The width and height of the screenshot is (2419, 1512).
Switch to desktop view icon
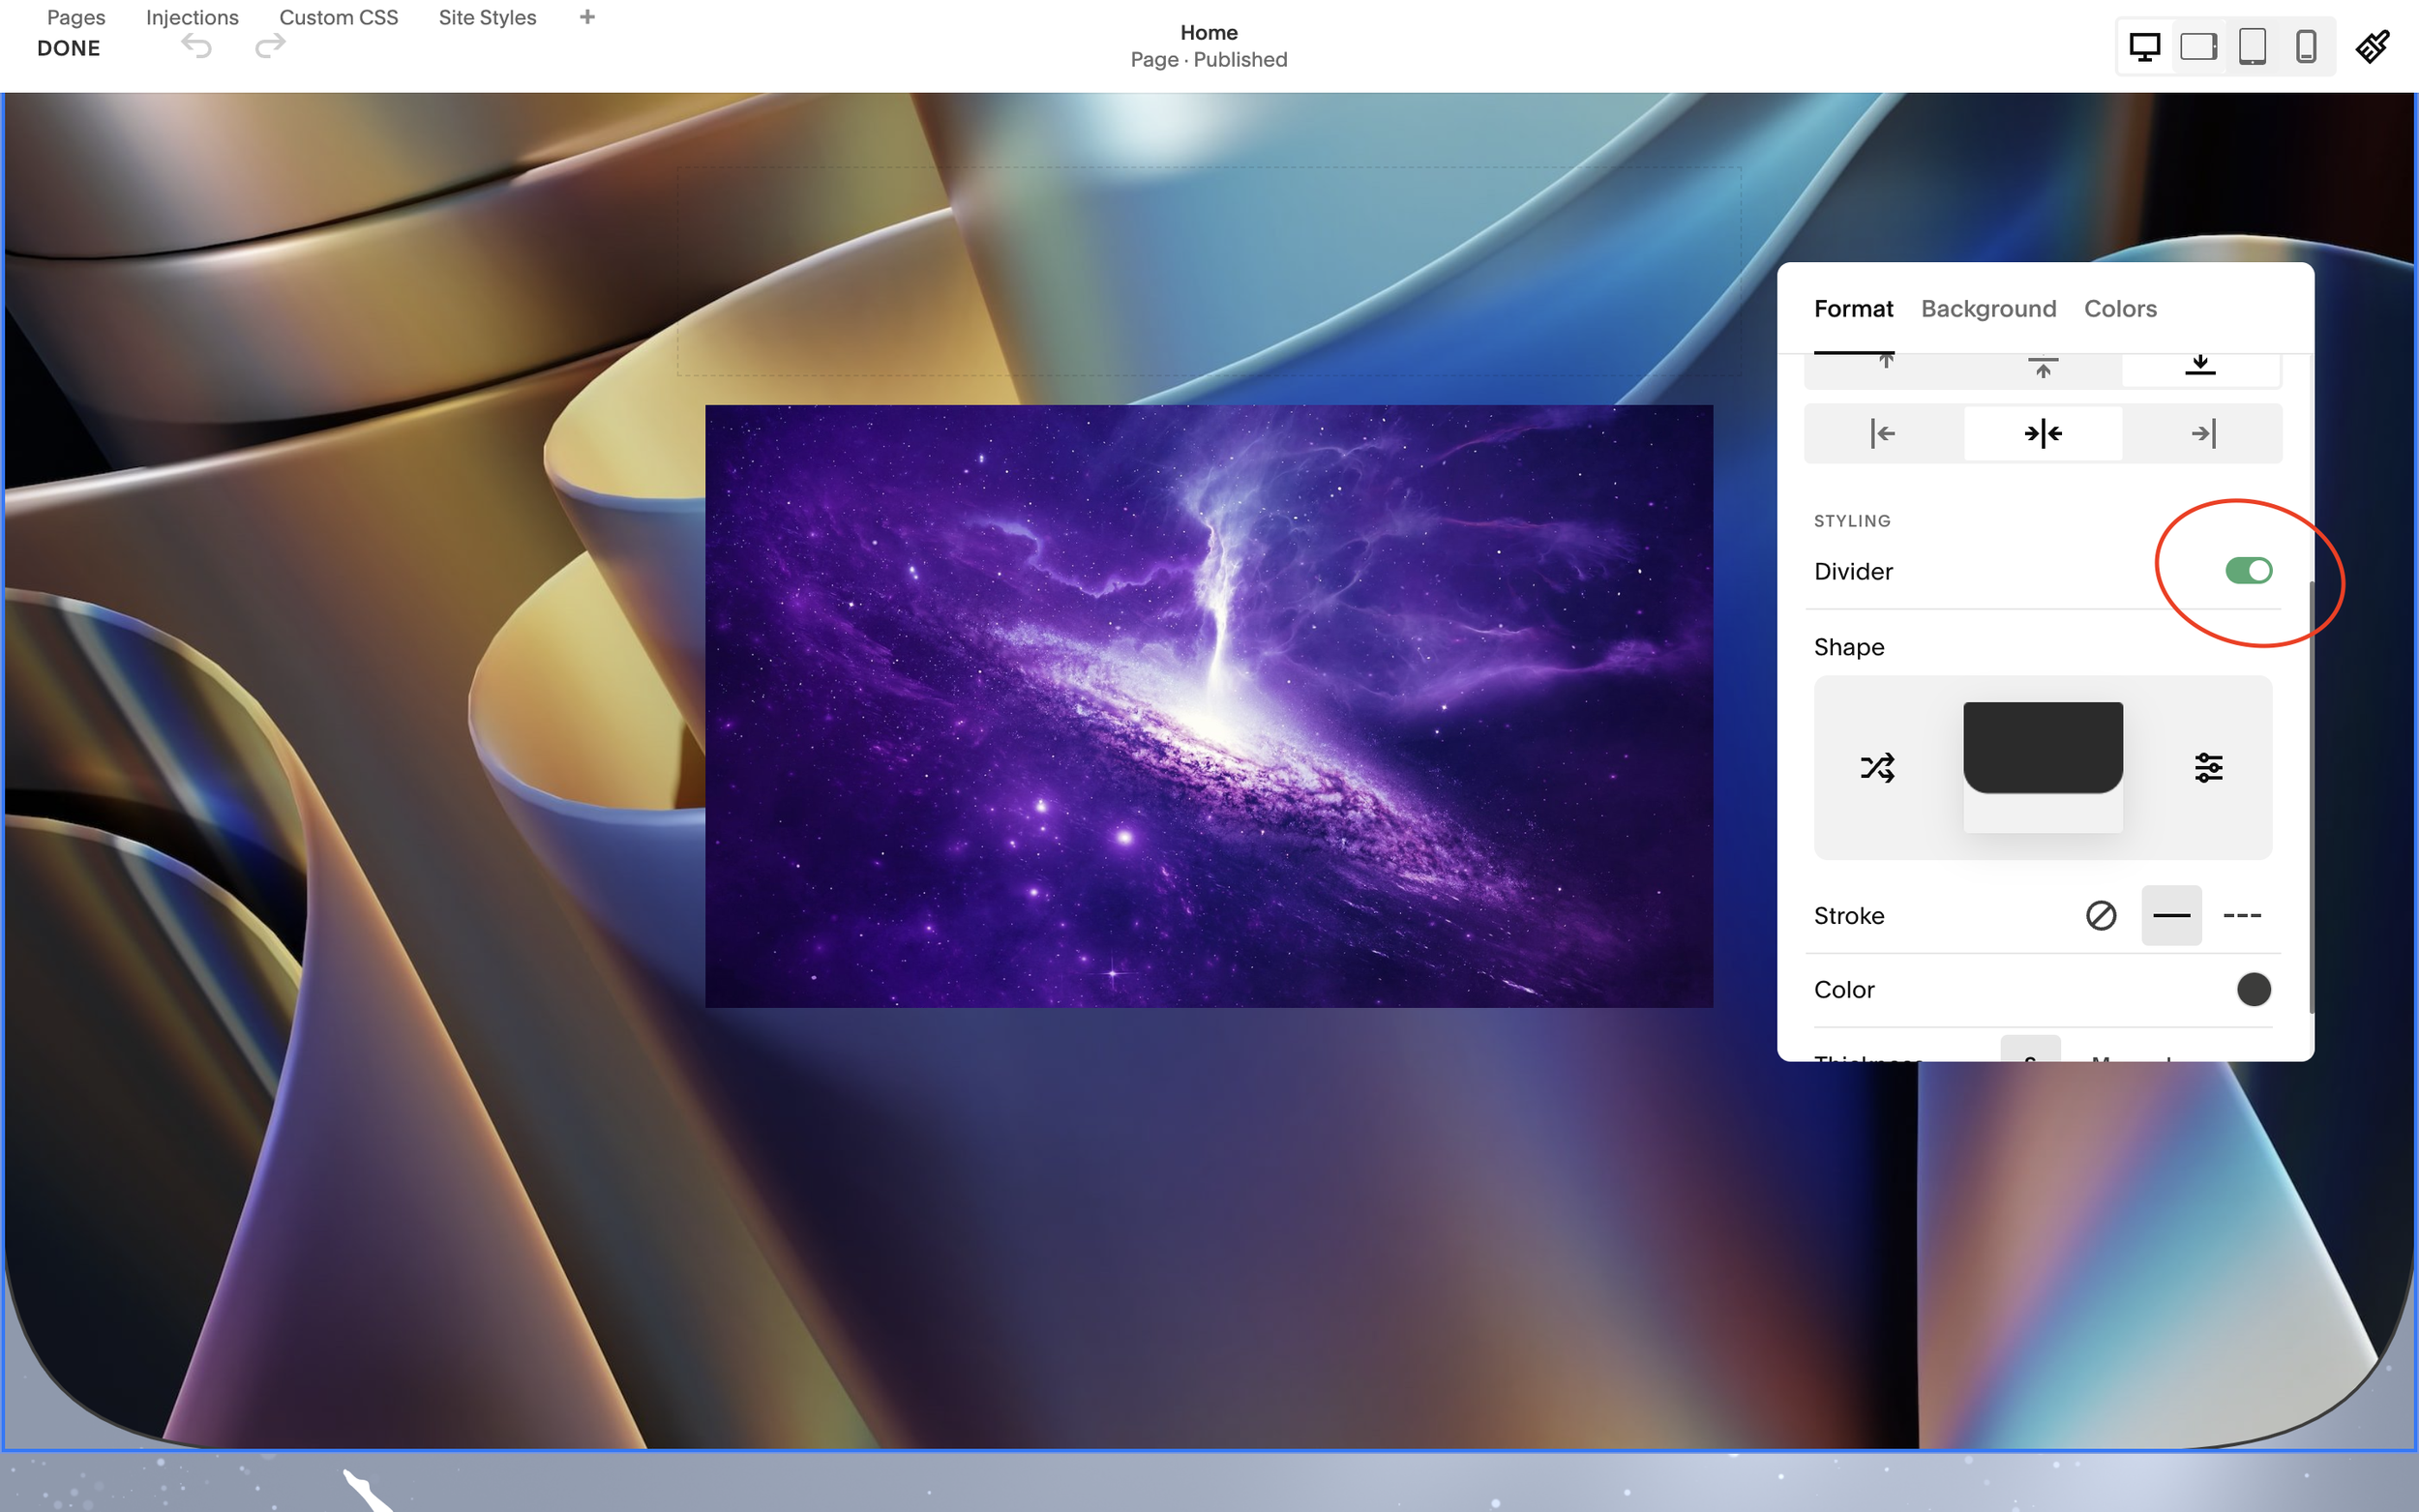(x=2144, y=46)
